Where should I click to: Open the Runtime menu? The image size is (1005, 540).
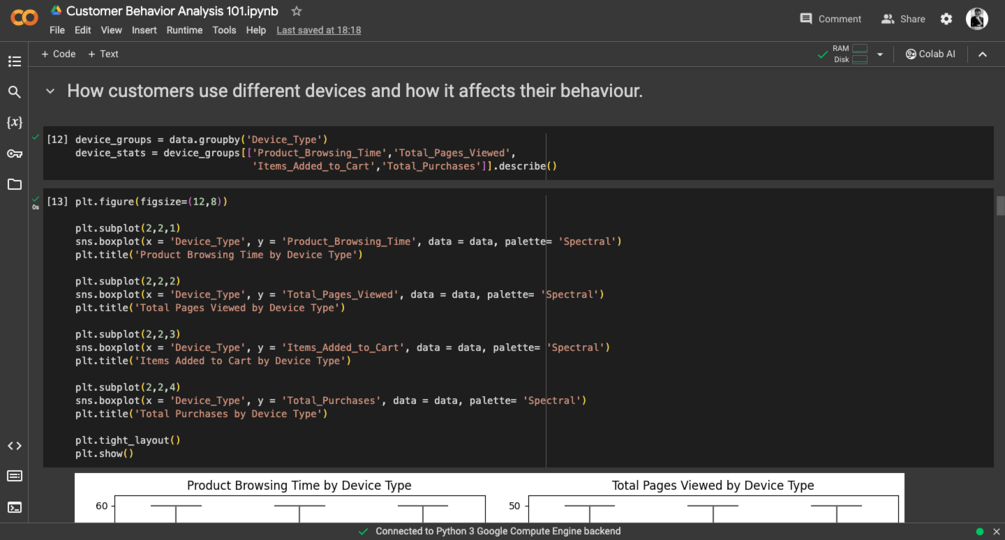pos(185,30)
